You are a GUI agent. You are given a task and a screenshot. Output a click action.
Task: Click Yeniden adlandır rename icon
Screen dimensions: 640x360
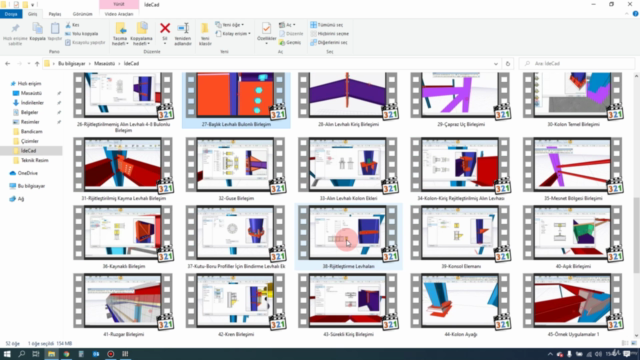point(183,28)
